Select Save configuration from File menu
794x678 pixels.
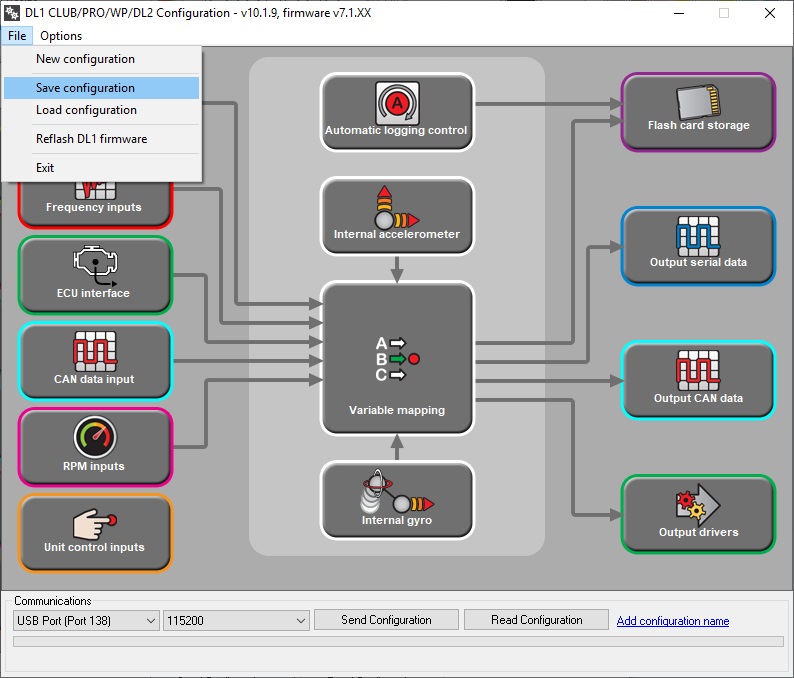tap(85, 88)
